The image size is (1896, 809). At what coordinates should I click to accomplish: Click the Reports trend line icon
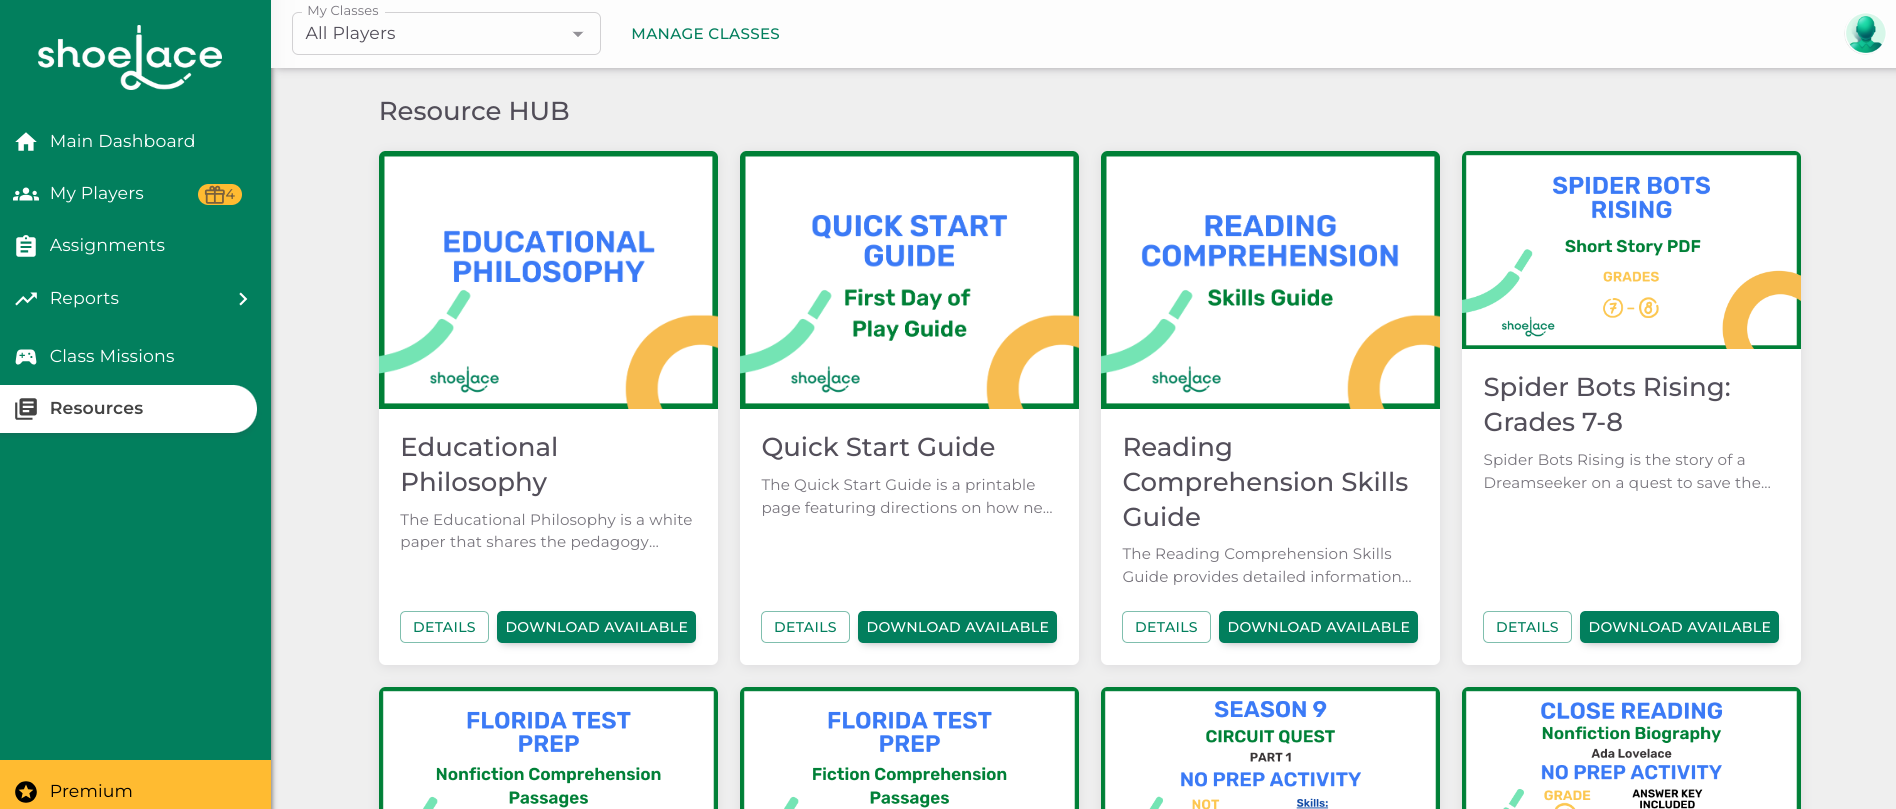point(26,298)
